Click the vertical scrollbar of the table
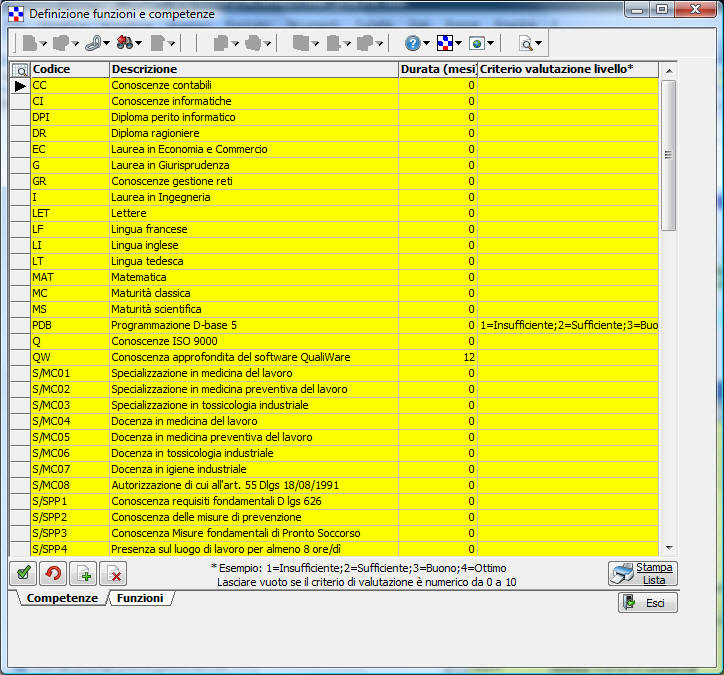This screenshot has width=724, height=675. click(x=668, y=300)
